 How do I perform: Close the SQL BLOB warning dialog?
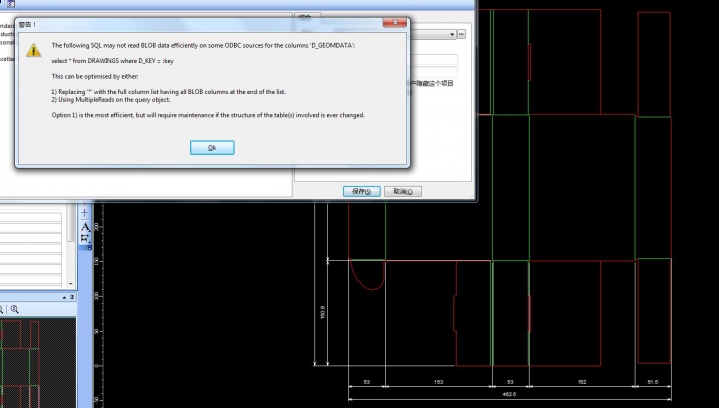pos(394,22)
